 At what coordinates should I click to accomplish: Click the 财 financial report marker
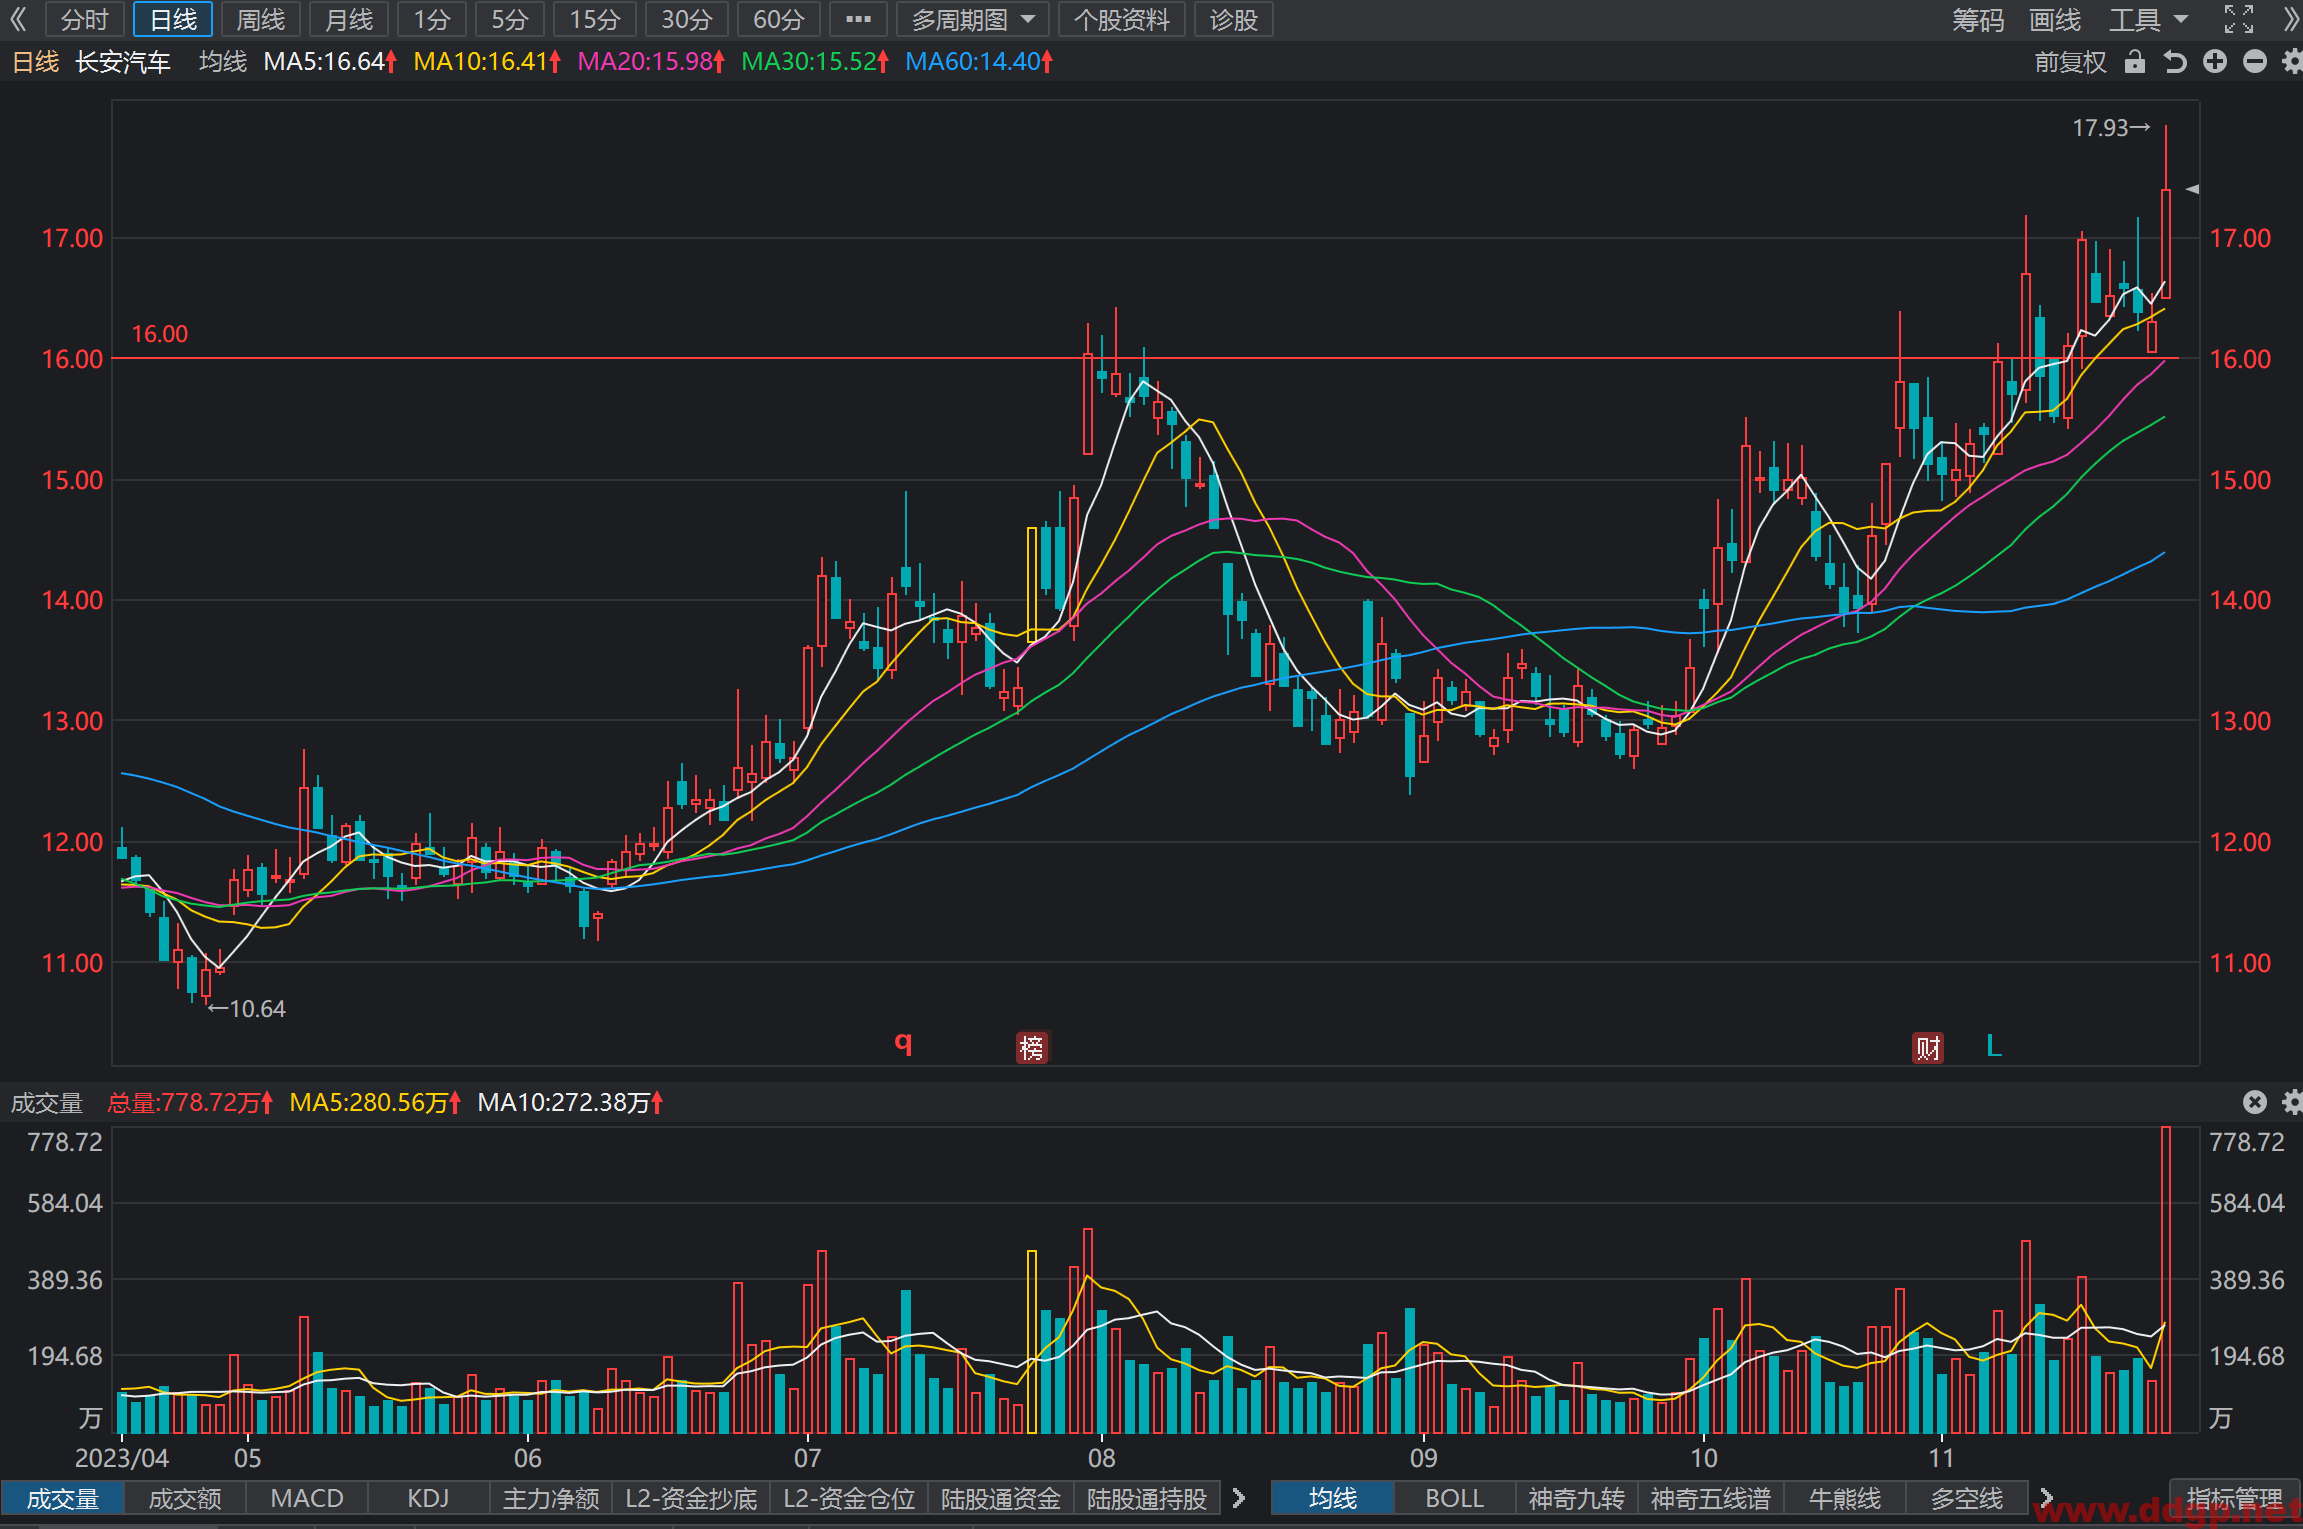coord(1928,1047)
